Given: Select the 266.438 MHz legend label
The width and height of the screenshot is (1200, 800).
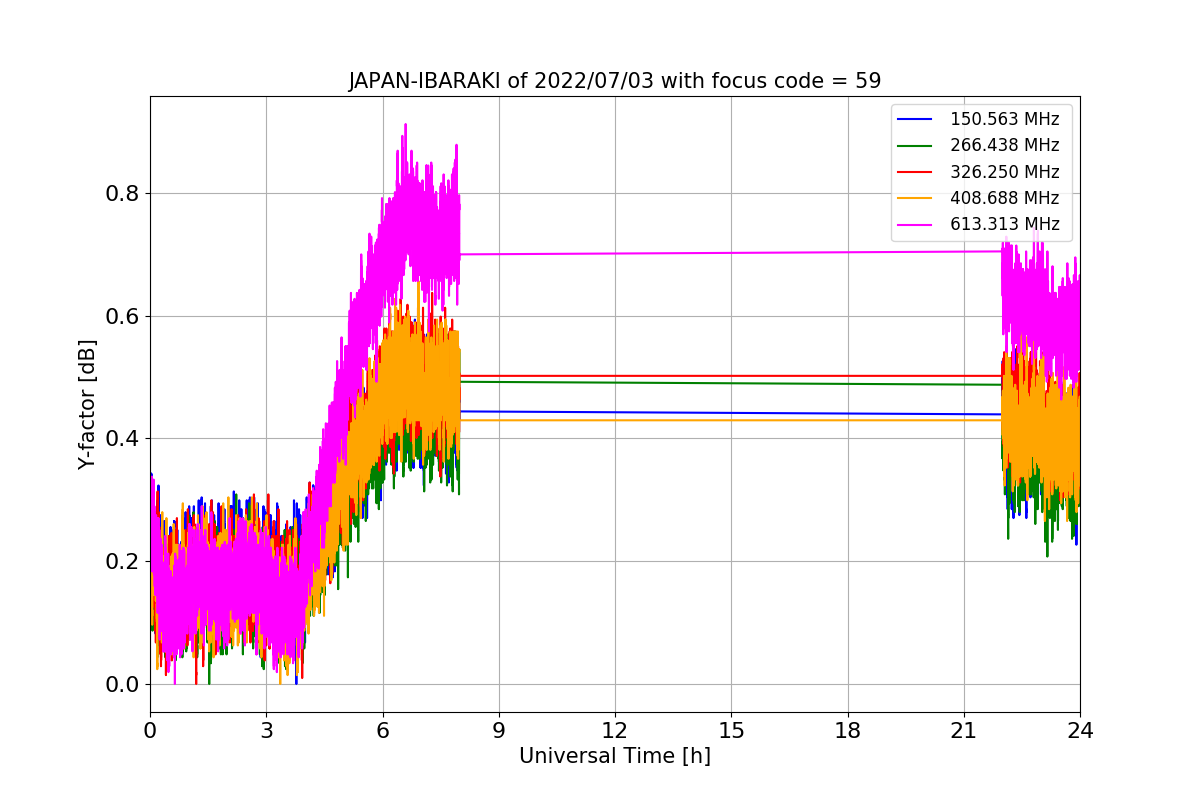Looking at the screenshot, I should [x=1004, y=146].
